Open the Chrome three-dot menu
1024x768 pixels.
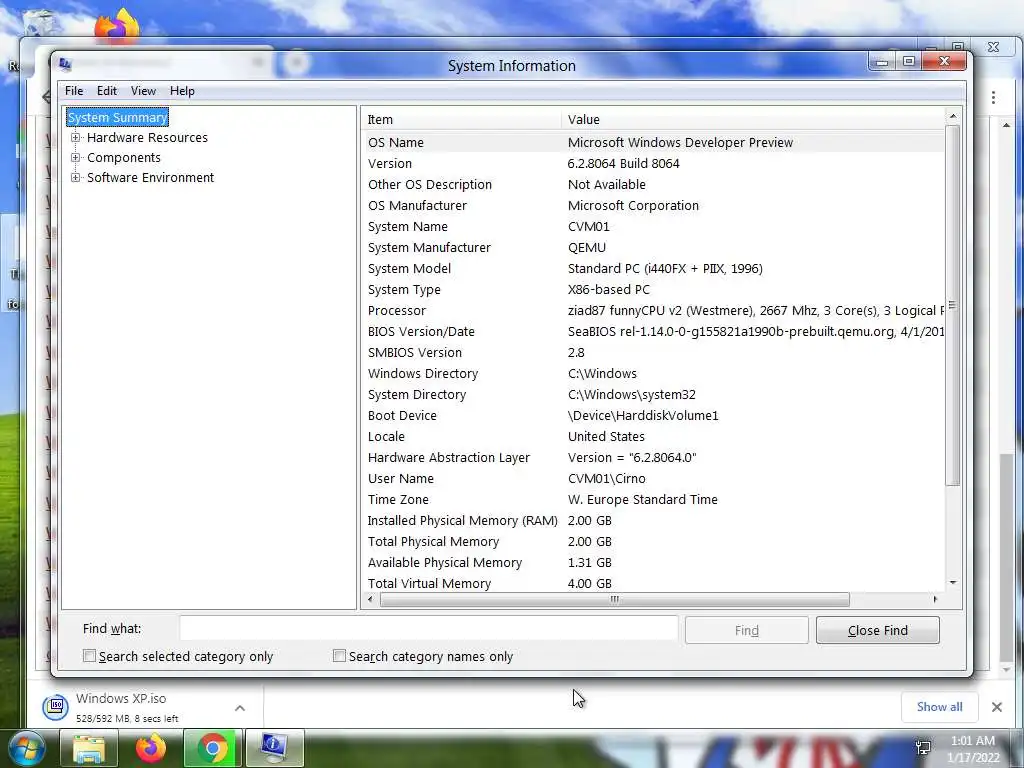click(993, 97)
